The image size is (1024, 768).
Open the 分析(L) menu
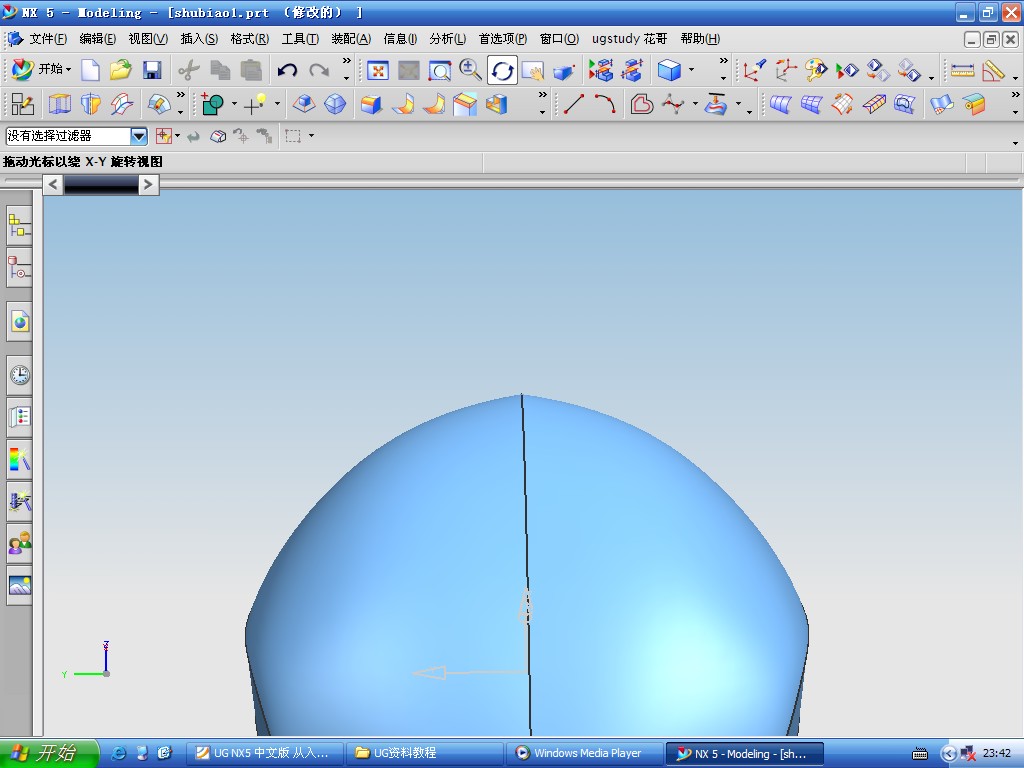pos(447,39)
